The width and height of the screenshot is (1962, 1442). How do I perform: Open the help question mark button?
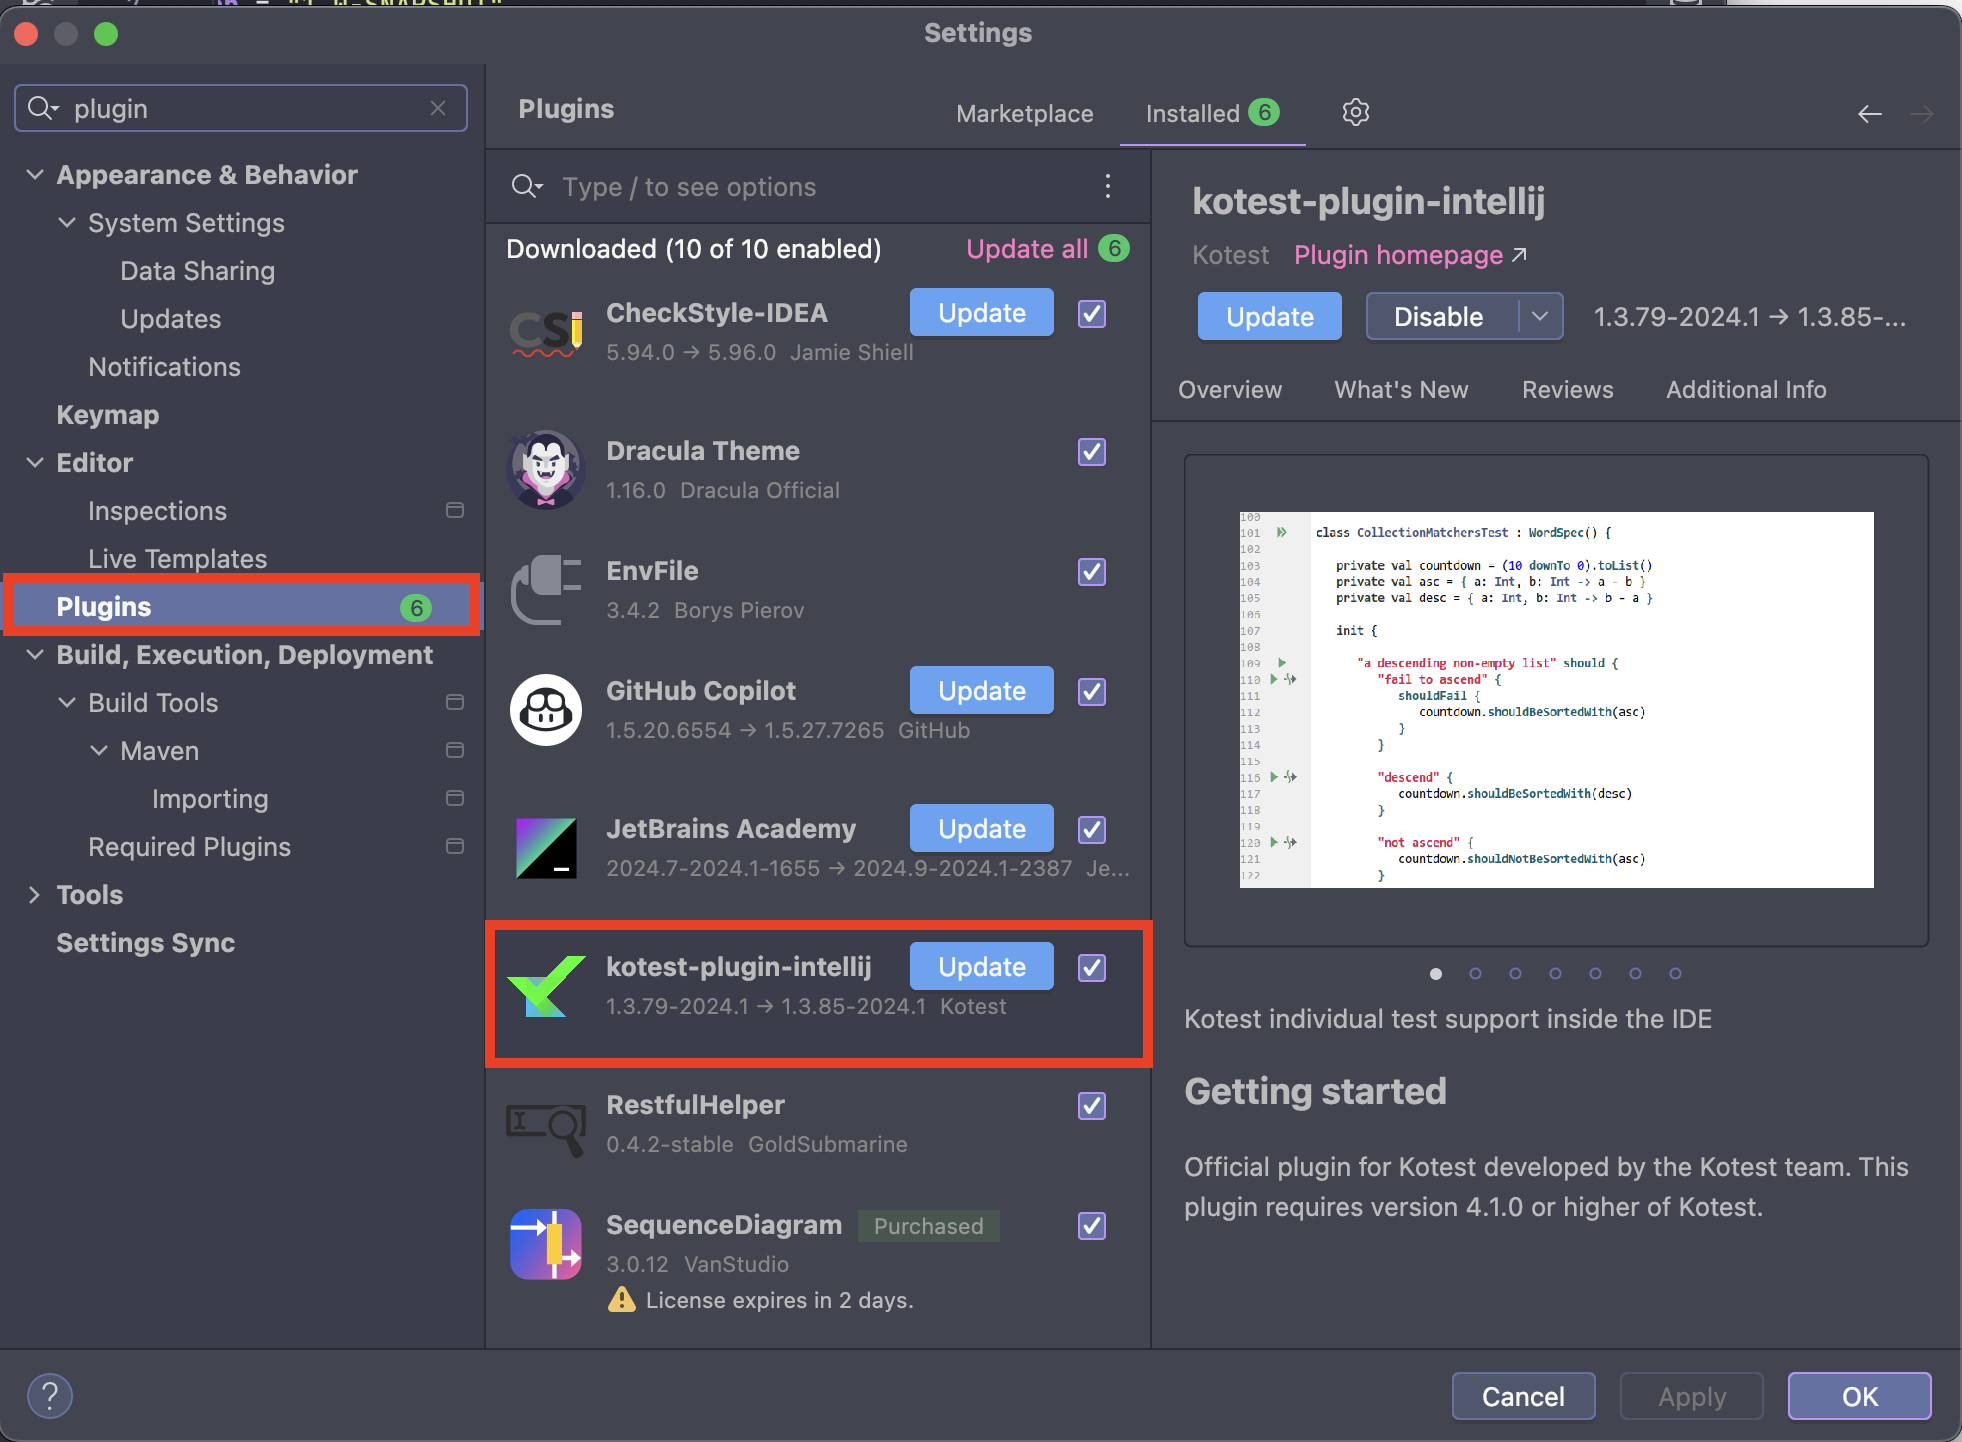(50, 1395)
